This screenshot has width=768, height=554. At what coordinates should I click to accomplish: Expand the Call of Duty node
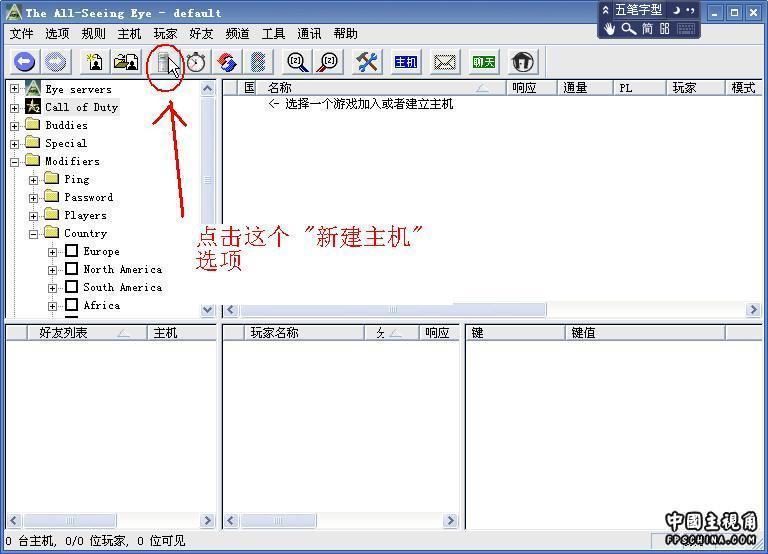tap(15, 108)
